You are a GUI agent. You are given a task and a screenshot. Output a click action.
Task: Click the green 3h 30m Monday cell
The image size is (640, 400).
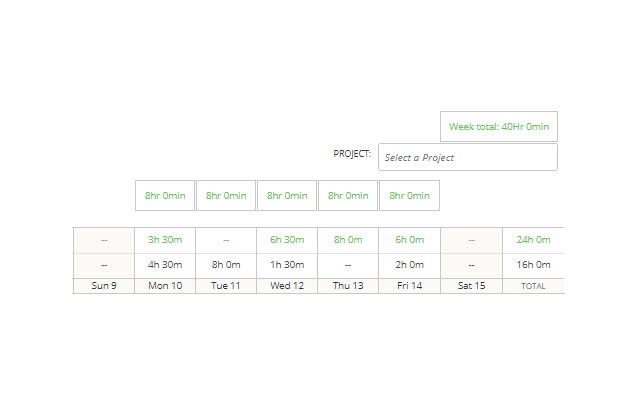click(165, 240)
